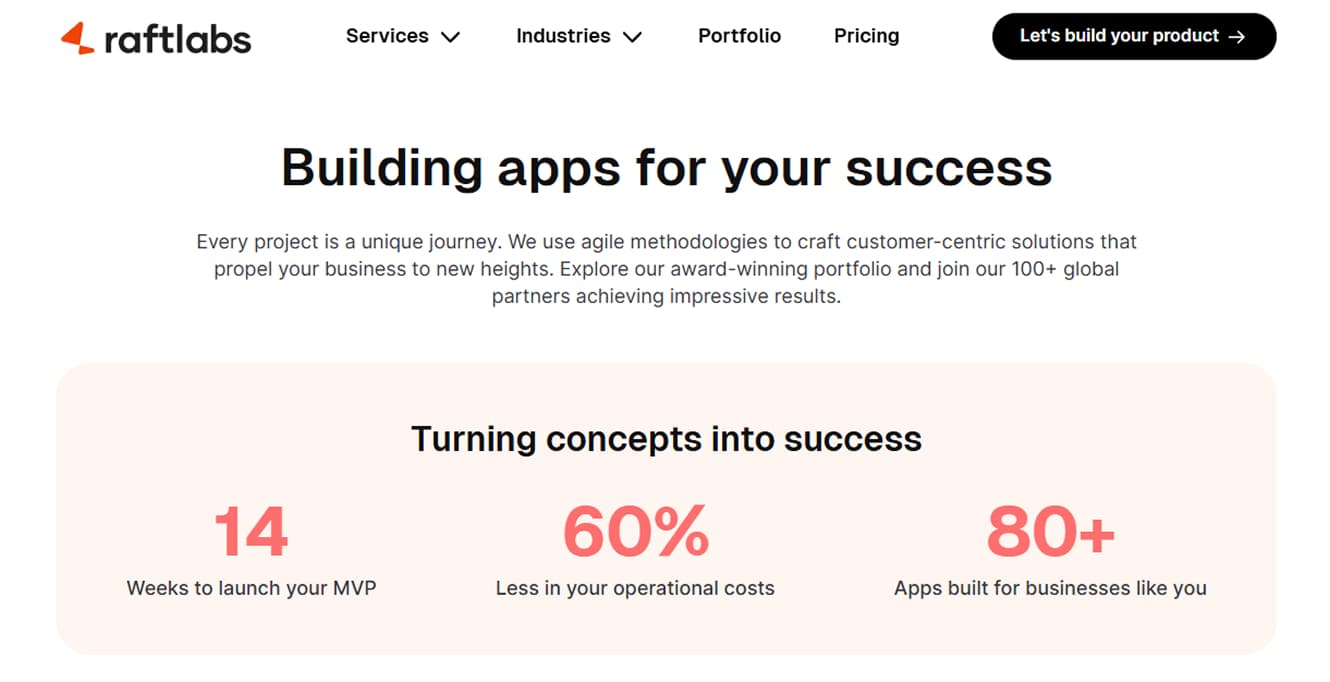Click the large 14 statistic

coord(250,531)
